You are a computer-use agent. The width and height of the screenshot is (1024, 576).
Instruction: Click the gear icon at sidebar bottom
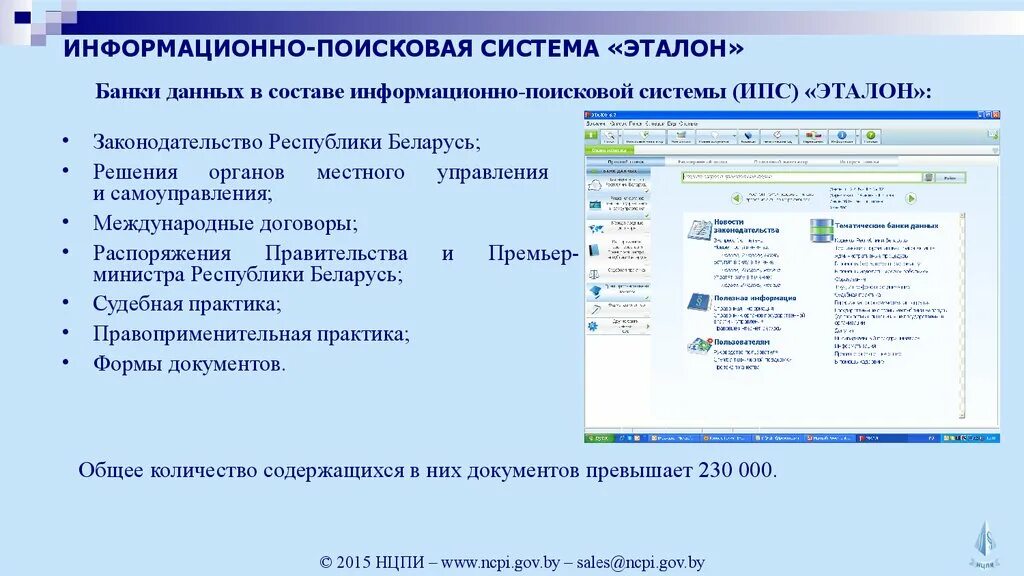coord(593,326)
